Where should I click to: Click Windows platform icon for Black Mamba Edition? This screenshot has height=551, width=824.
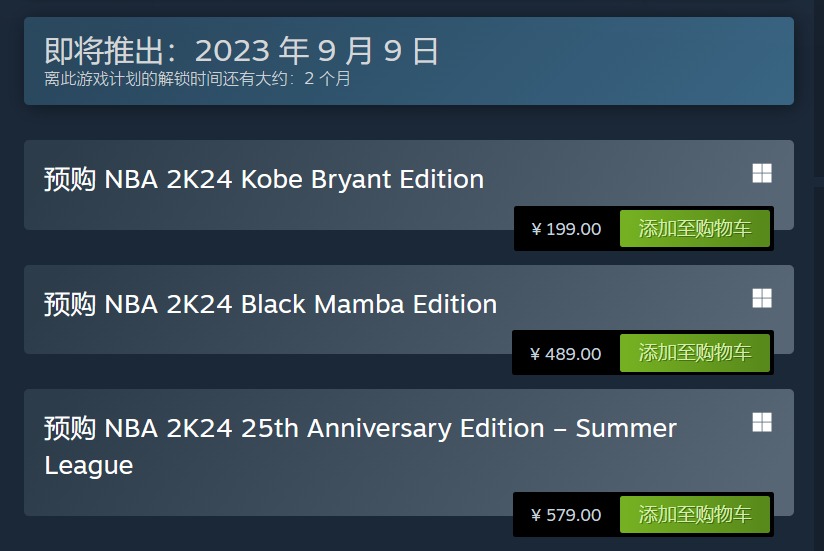762,298
